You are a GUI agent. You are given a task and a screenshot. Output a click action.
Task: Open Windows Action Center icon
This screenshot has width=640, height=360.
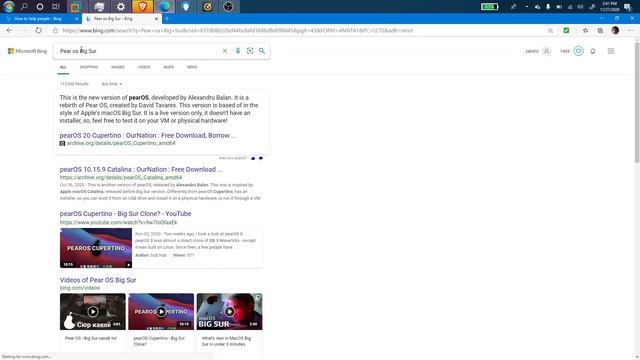coord(627,7)
